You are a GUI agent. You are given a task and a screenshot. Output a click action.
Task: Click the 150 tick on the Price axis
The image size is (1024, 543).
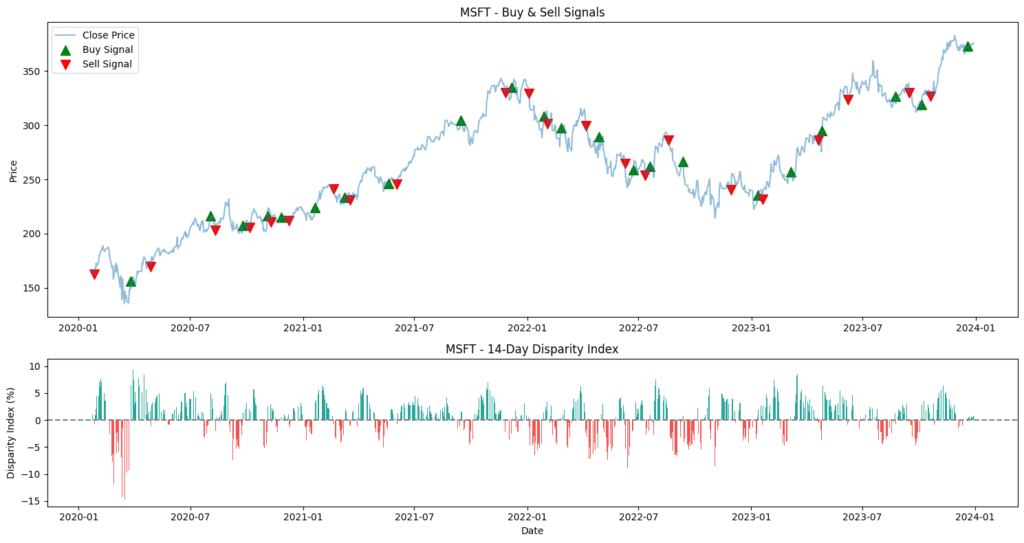pos(33,288)
